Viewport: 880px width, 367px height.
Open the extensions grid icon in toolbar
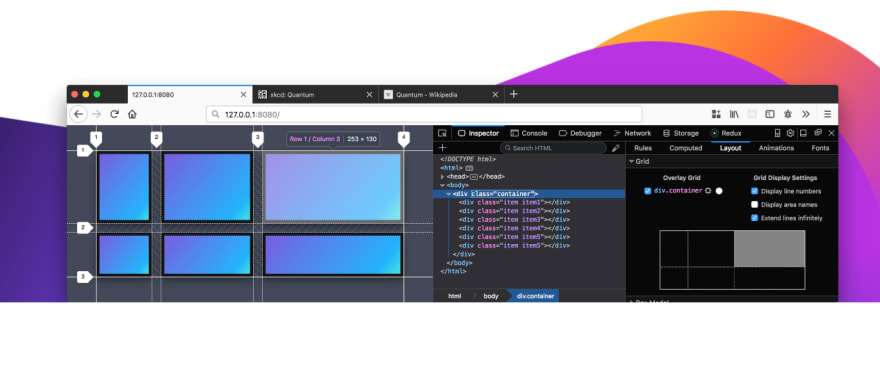716,114
